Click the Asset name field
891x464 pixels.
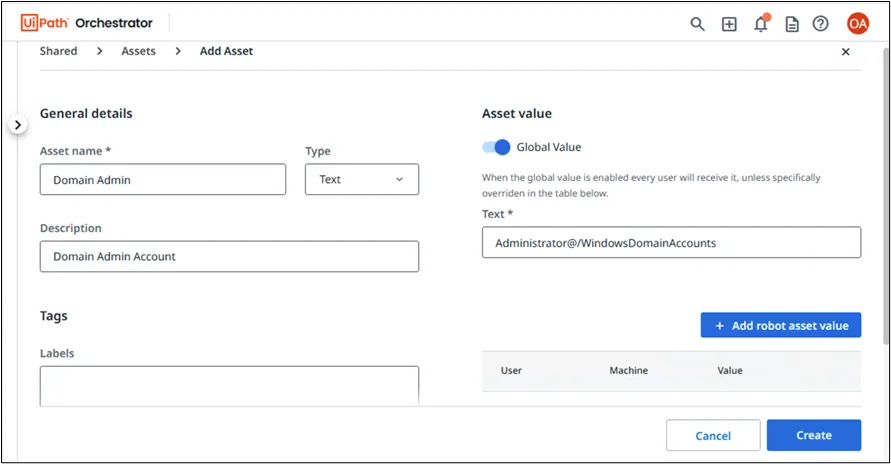[163, 179]
